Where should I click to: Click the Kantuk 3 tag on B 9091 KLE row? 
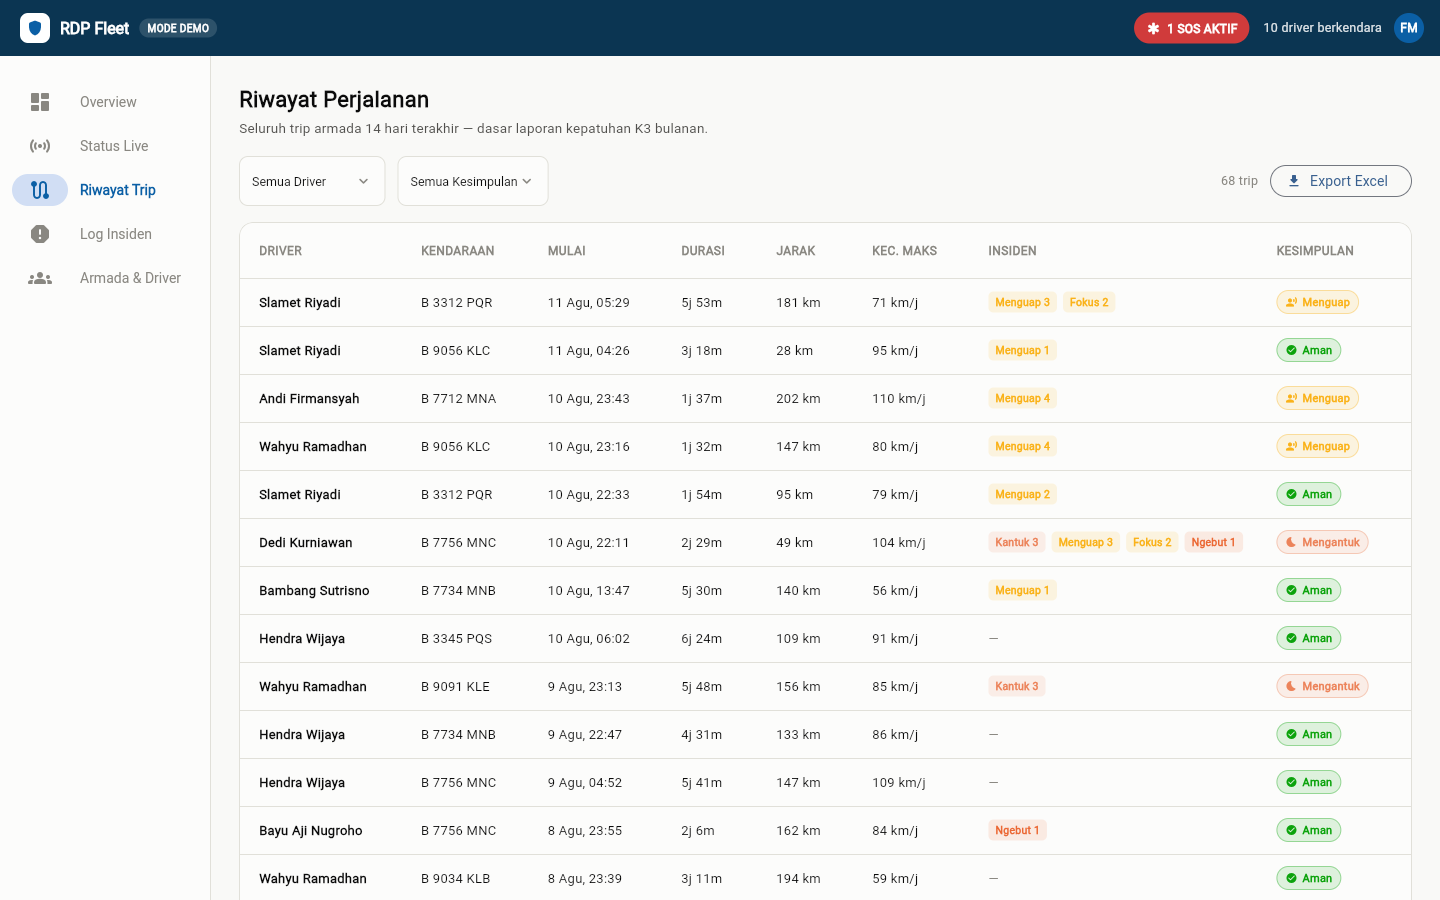pyautogui.click(x=1017, y=686)
